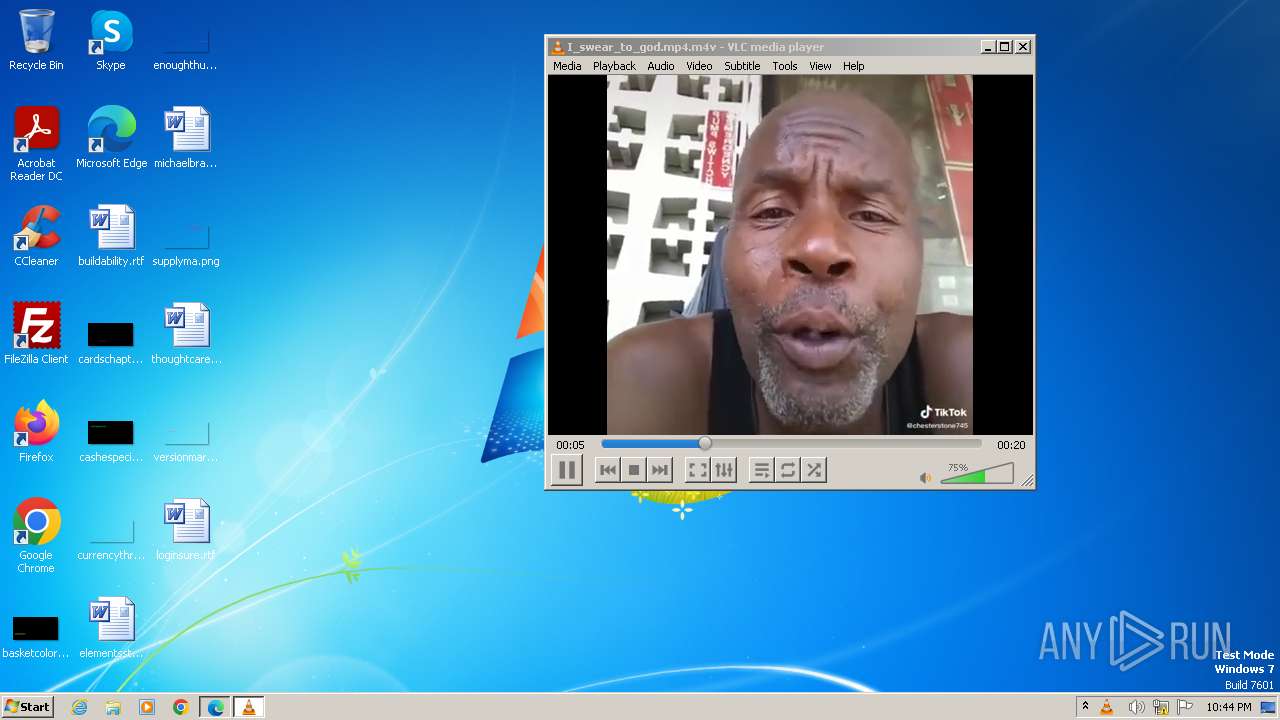Open the Start menu
The width and height of the screenshot is (1280, 720).
pos(27,707)
